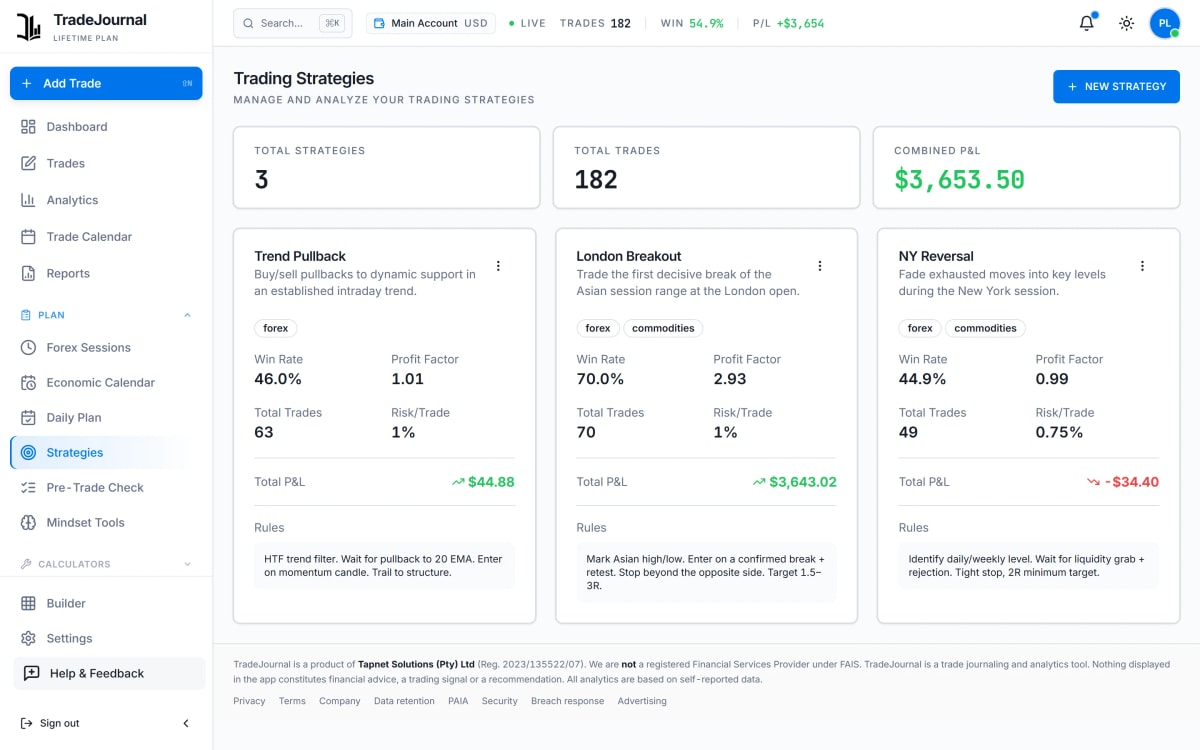The width and height of the screenshot is (1200, 750).
Task: Click the Reports document icon
Action: [28, 273]
